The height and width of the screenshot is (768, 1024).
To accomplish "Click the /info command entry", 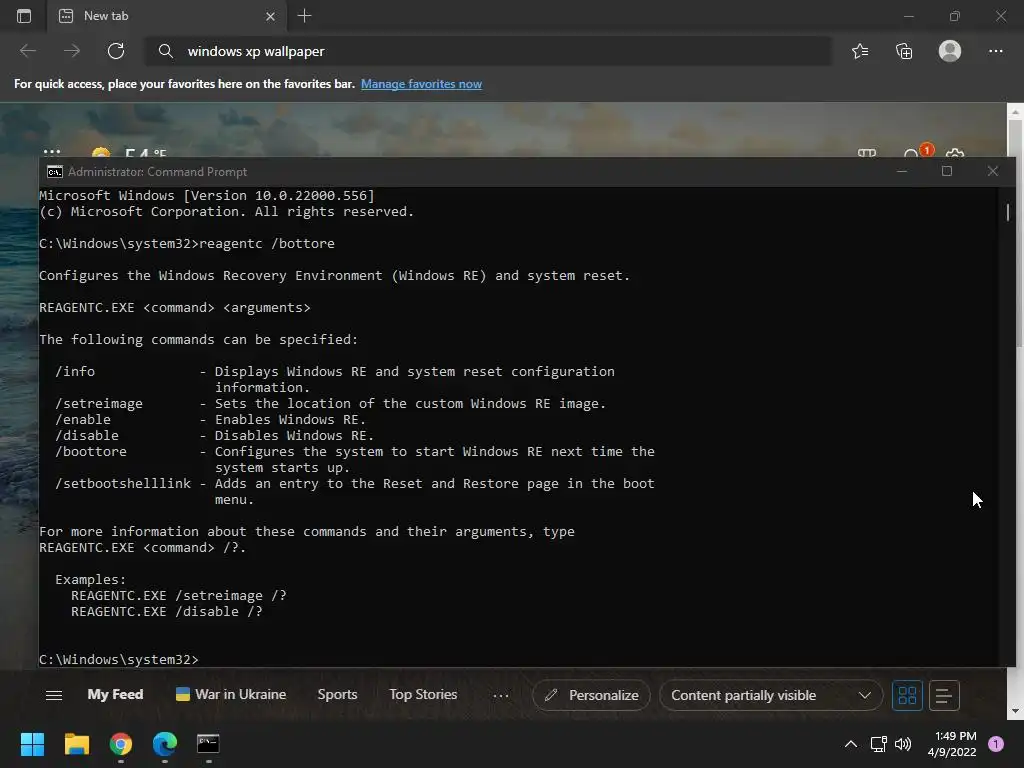I will (75, 372).
